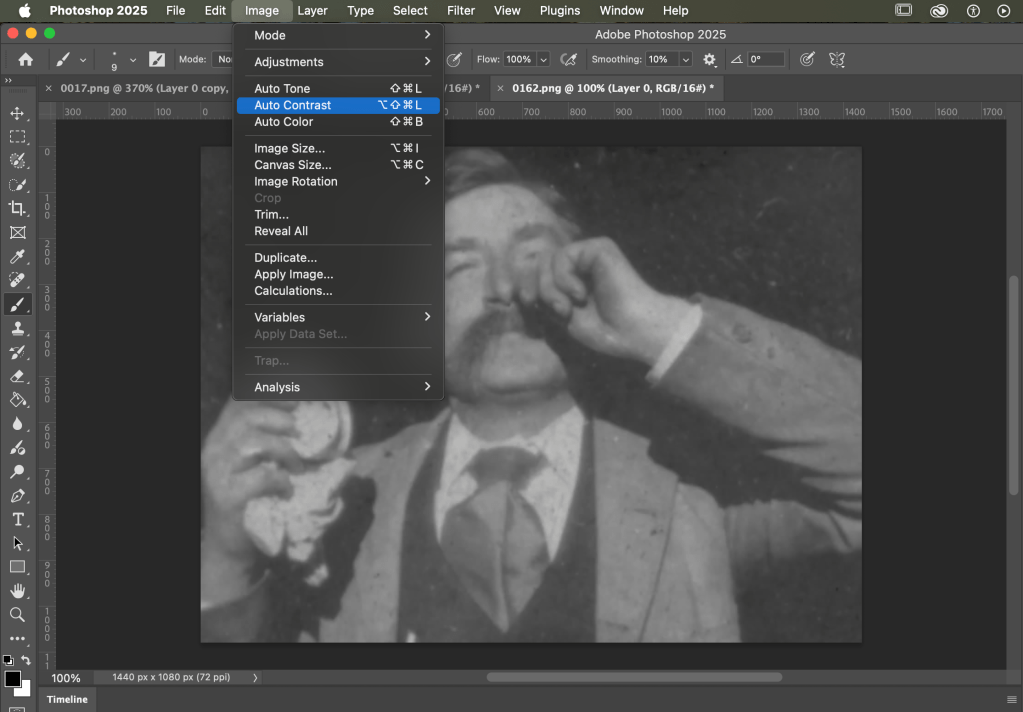The image size is (1023, 712).
Task: Click Auto Contrast in Image menu
Action: [292, 105]
